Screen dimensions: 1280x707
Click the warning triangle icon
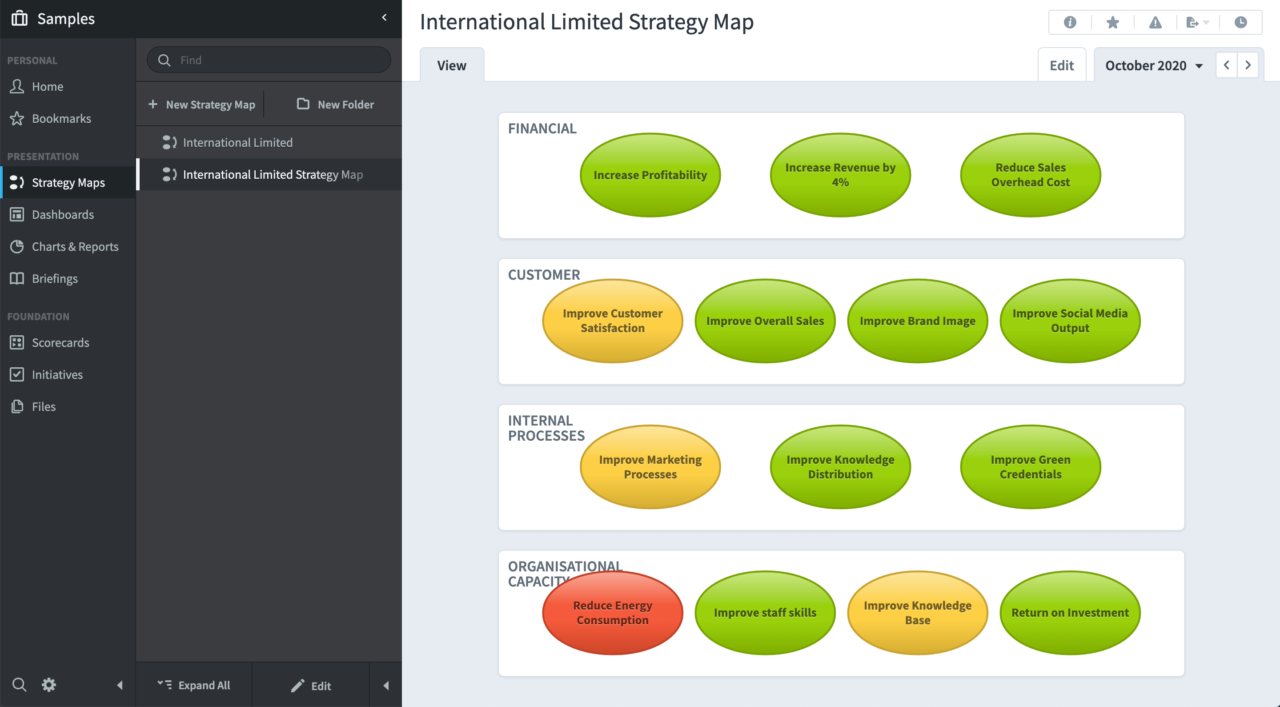[1155, 21]
